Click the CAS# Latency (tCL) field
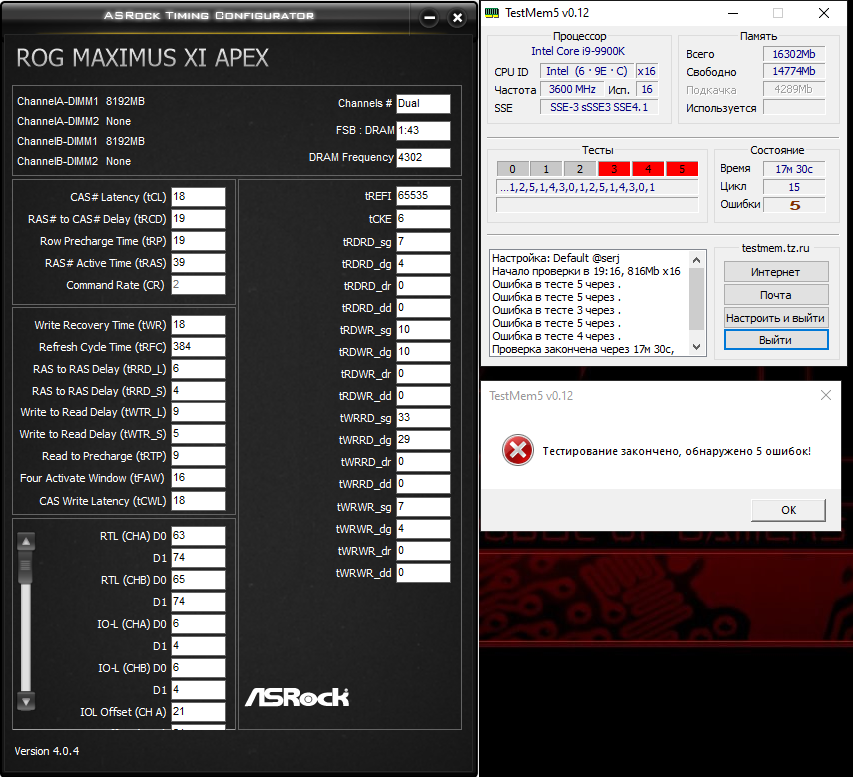853x777 pixels. (198, 197)
